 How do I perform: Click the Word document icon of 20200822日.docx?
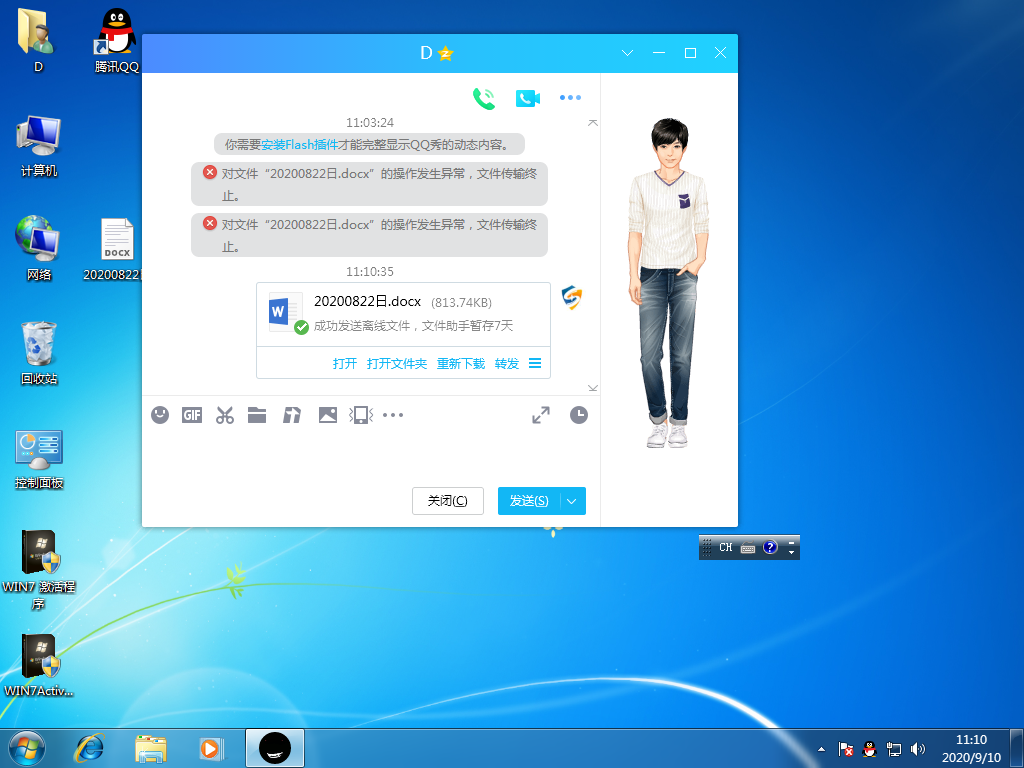(x=286, y=312)
